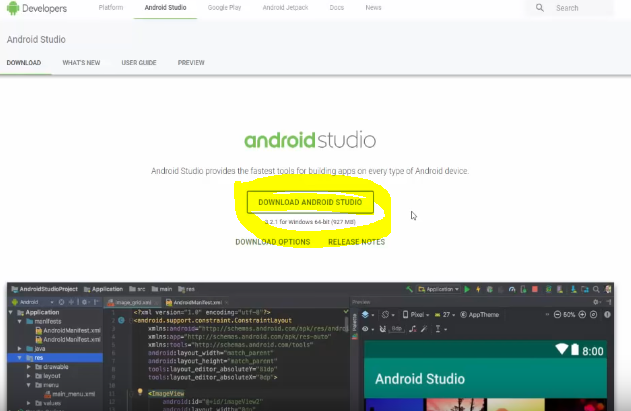Click the lightning Apply Changes icon
The width and height of the screenshot is (631, 411).
[478, 289]
